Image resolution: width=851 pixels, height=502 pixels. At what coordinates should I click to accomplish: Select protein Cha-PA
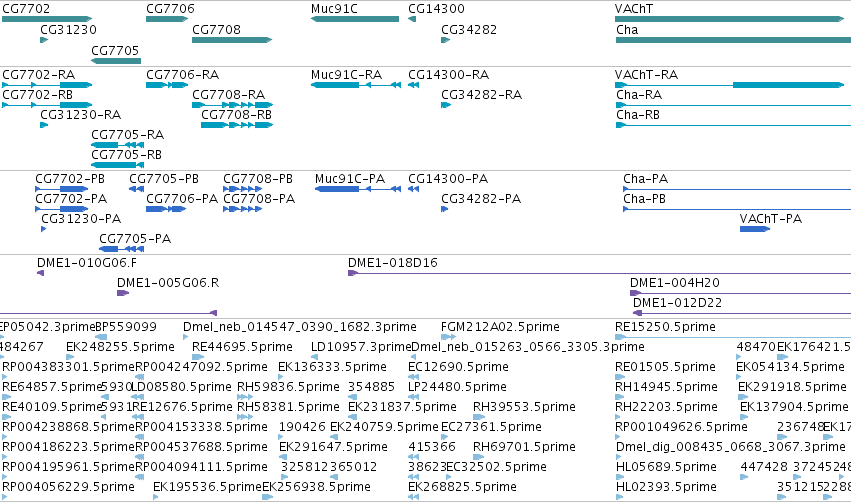point(737,189)
